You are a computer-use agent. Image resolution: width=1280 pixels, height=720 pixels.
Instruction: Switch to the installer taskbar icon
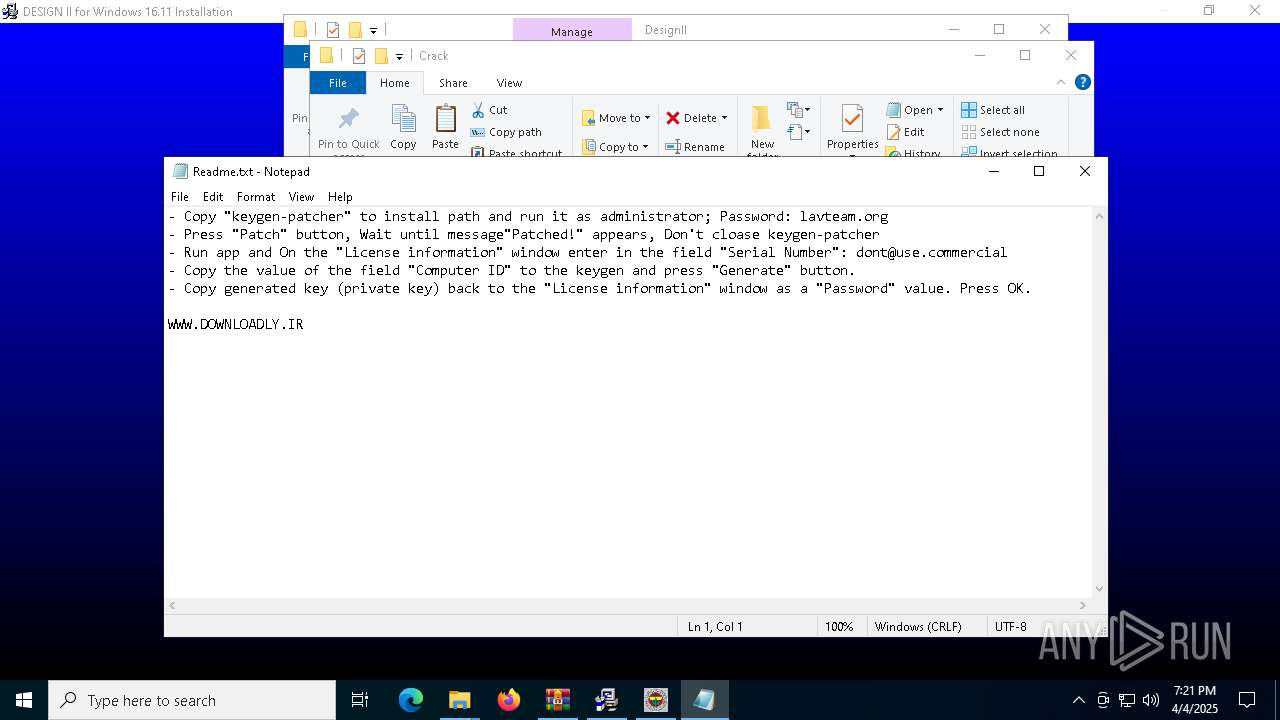607,700
